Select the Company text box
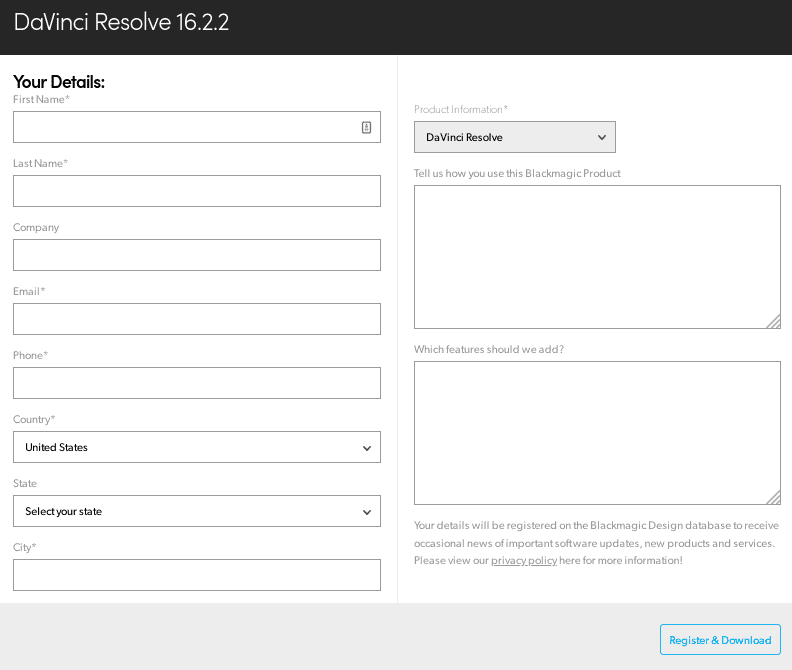The image size is (792, 670). 197,255
